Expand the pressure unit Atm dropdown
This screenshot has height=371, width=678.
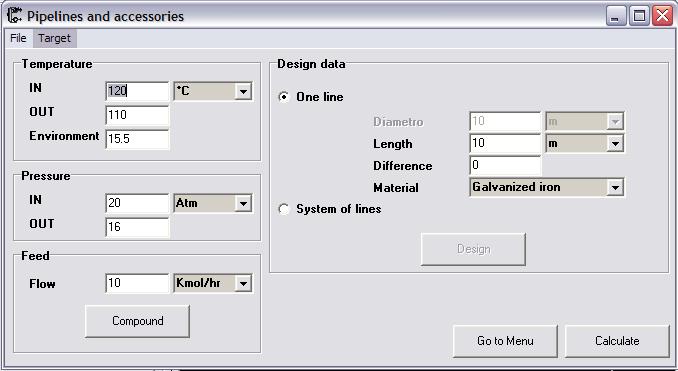click(x=213, y=203)
